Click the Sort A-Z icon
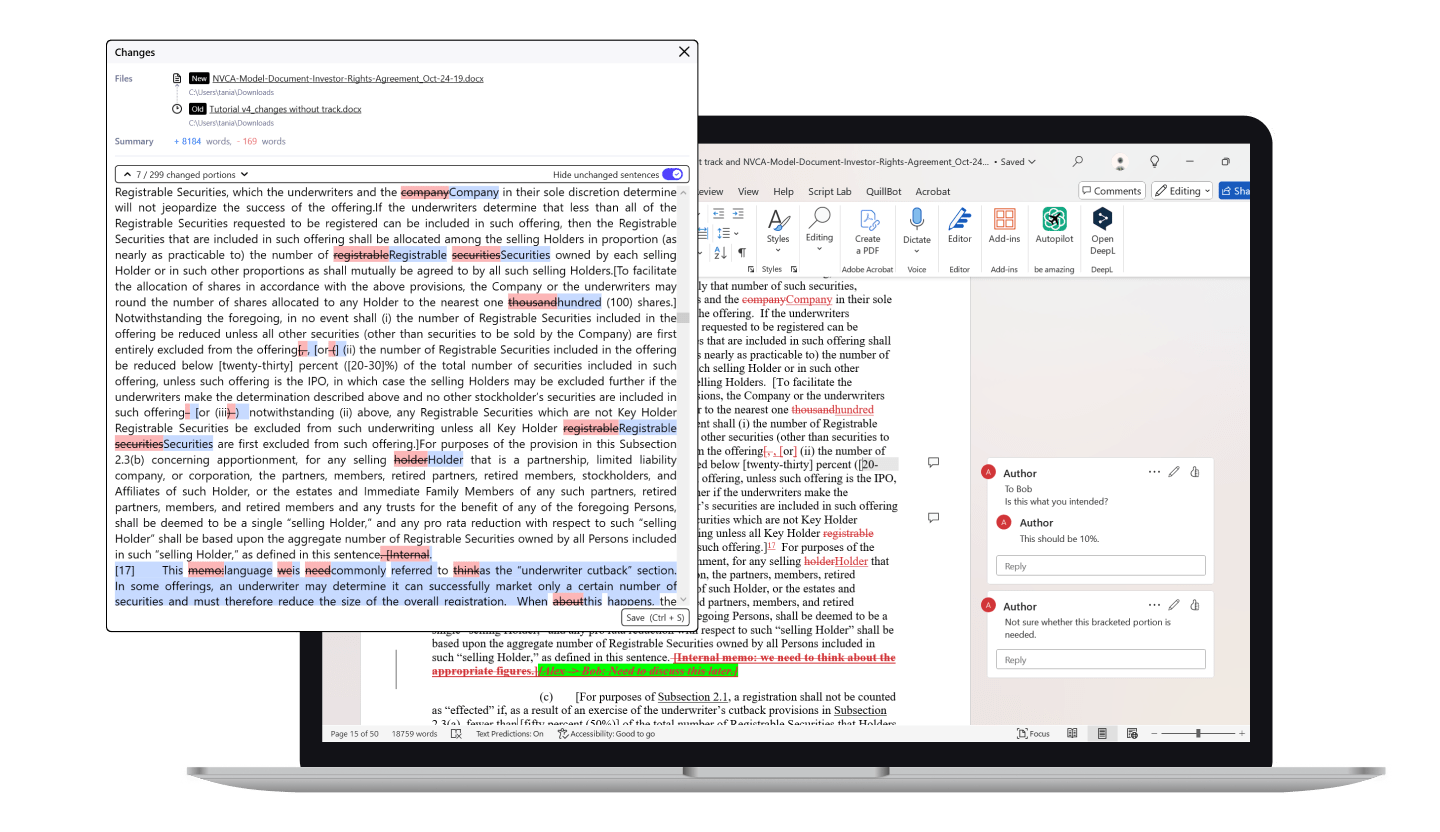Image resolution: width=1440 pixels, height=832 pixels. click(x=721, y=251)
